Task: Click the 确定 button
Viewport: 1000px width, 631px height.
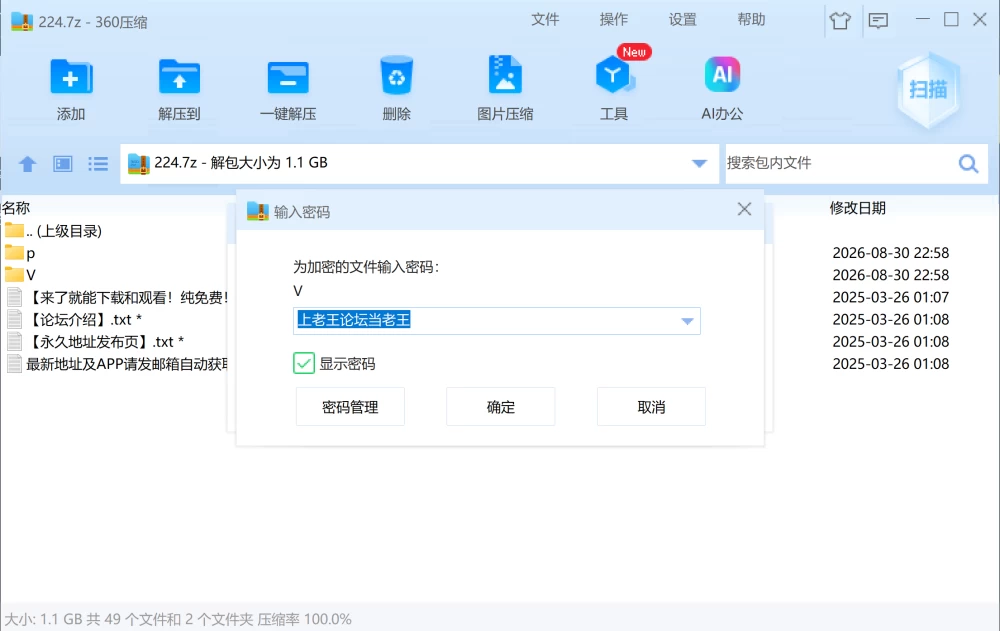Action: point(501,406)
